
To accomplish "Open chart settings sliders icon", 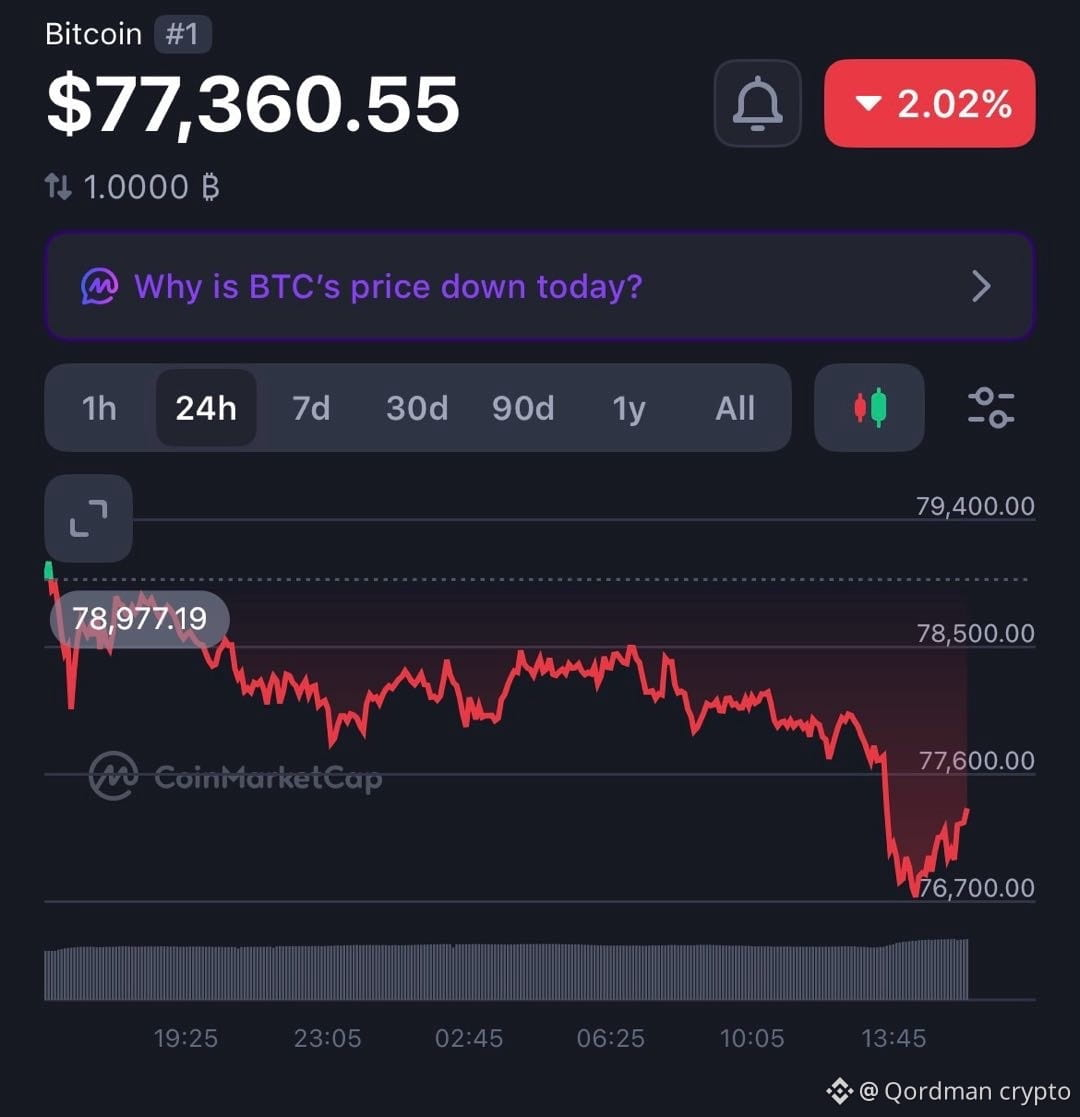I will pyautogui.click(x=991, y=407).
